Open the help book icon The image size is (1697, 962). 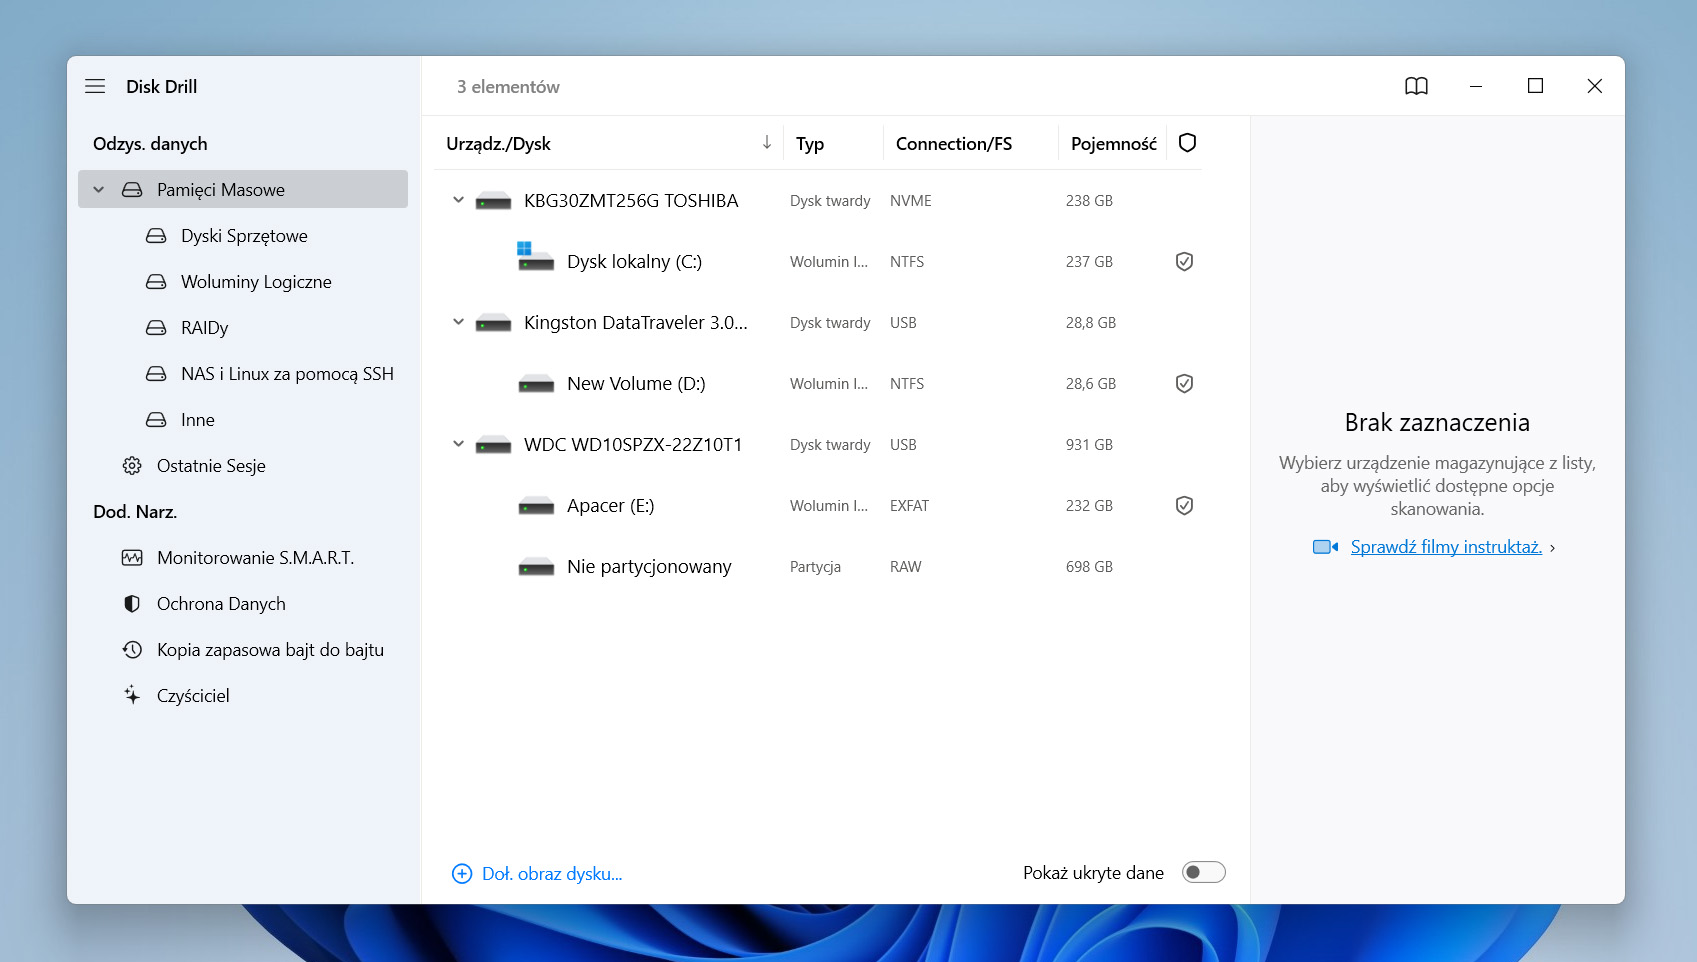(1416, 86)
